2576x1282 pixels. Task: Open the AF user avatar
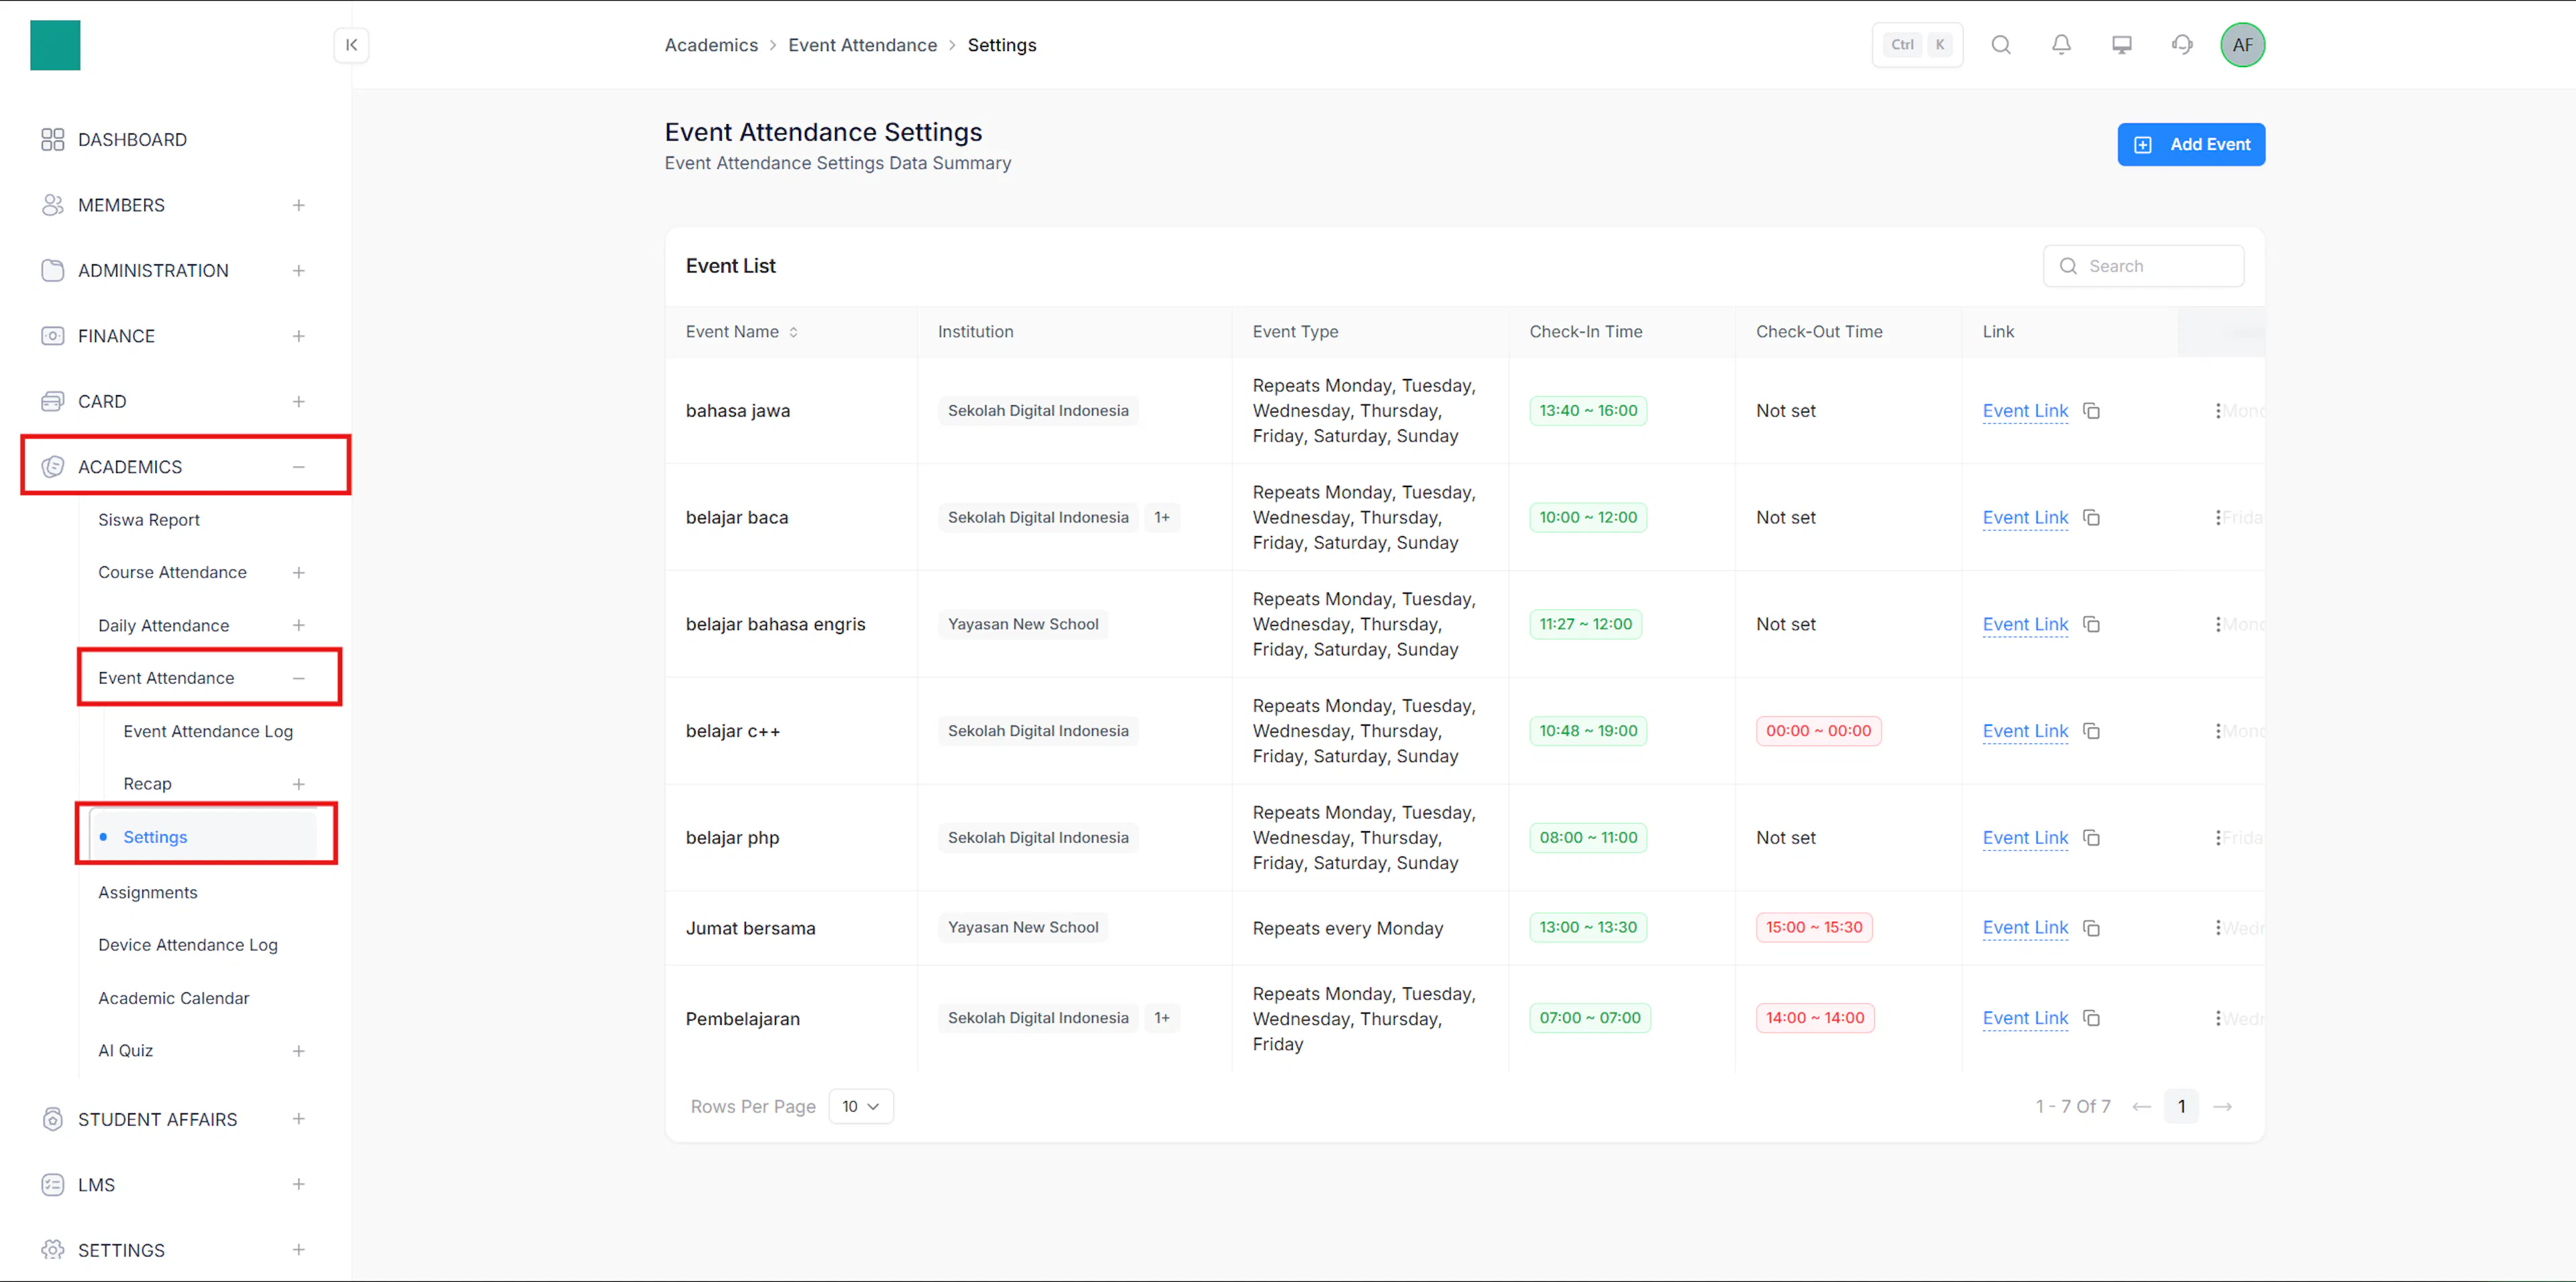point(2242,45)
